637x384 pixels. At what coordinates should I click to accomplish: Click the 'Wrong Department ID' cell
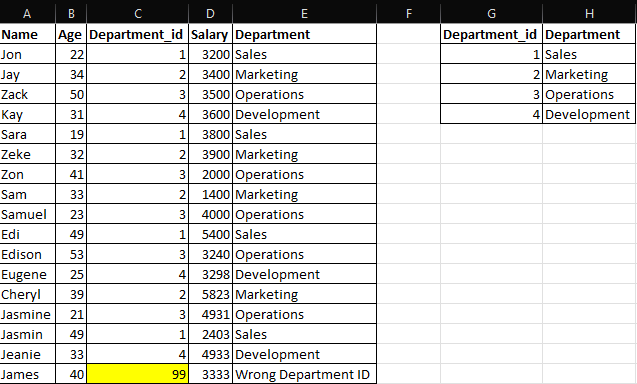click(x=304, y=374)
